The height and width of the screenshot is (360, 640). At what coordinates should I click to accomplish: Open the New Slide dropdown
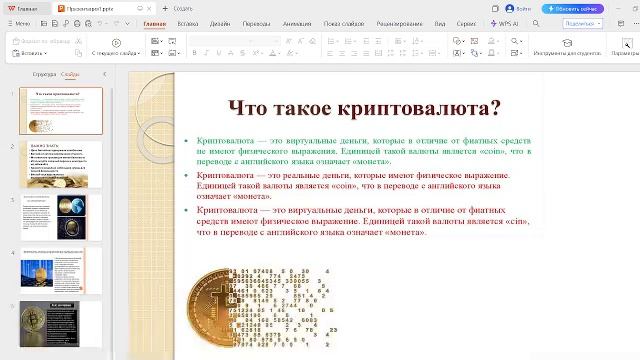point(162,41)
